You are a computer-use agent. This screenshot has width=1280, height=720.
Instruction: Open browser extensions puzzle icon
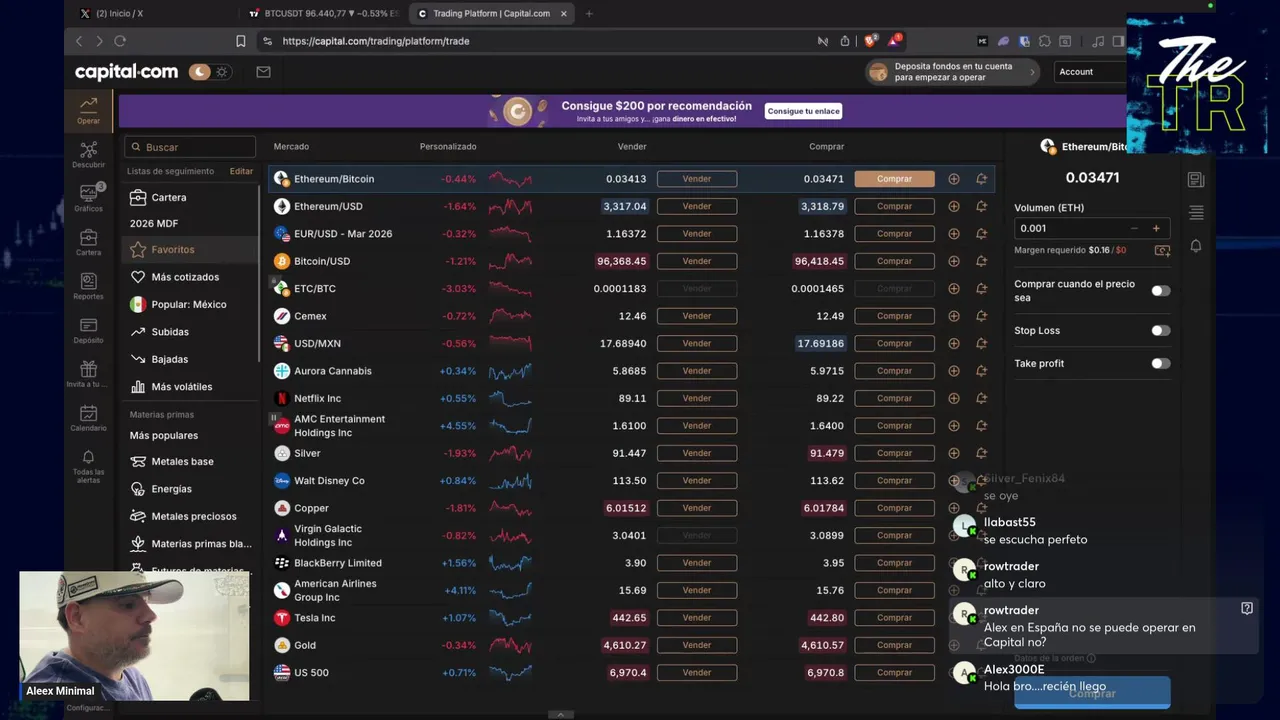[x=1045, y=41]
